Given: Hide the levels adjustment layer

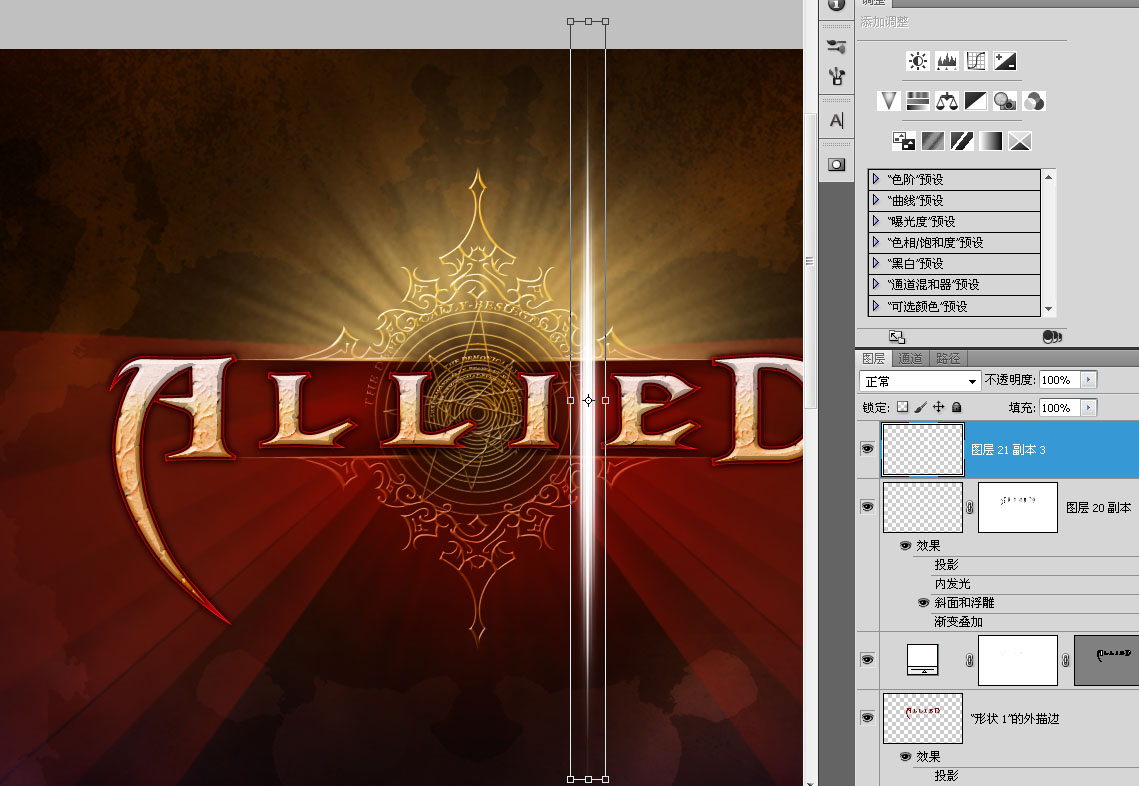Looking at the screenshot, I should 867,660.
